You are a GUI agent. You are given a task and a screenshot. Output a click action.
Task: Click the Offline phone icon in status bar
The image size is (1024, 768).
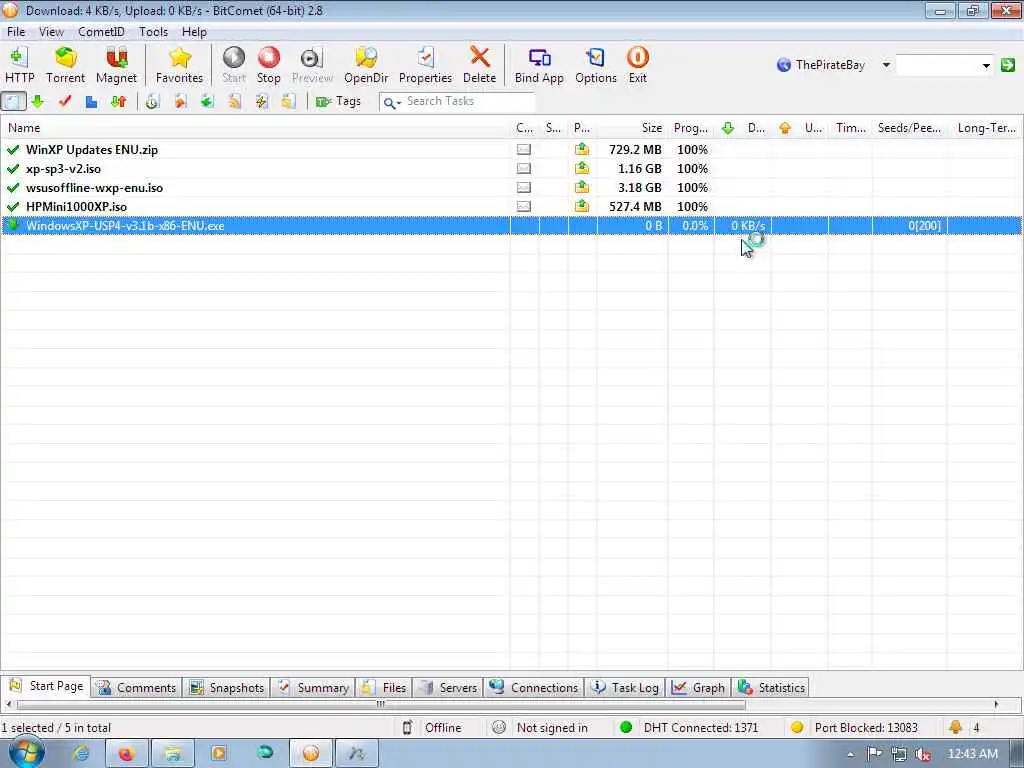[407, 727]
